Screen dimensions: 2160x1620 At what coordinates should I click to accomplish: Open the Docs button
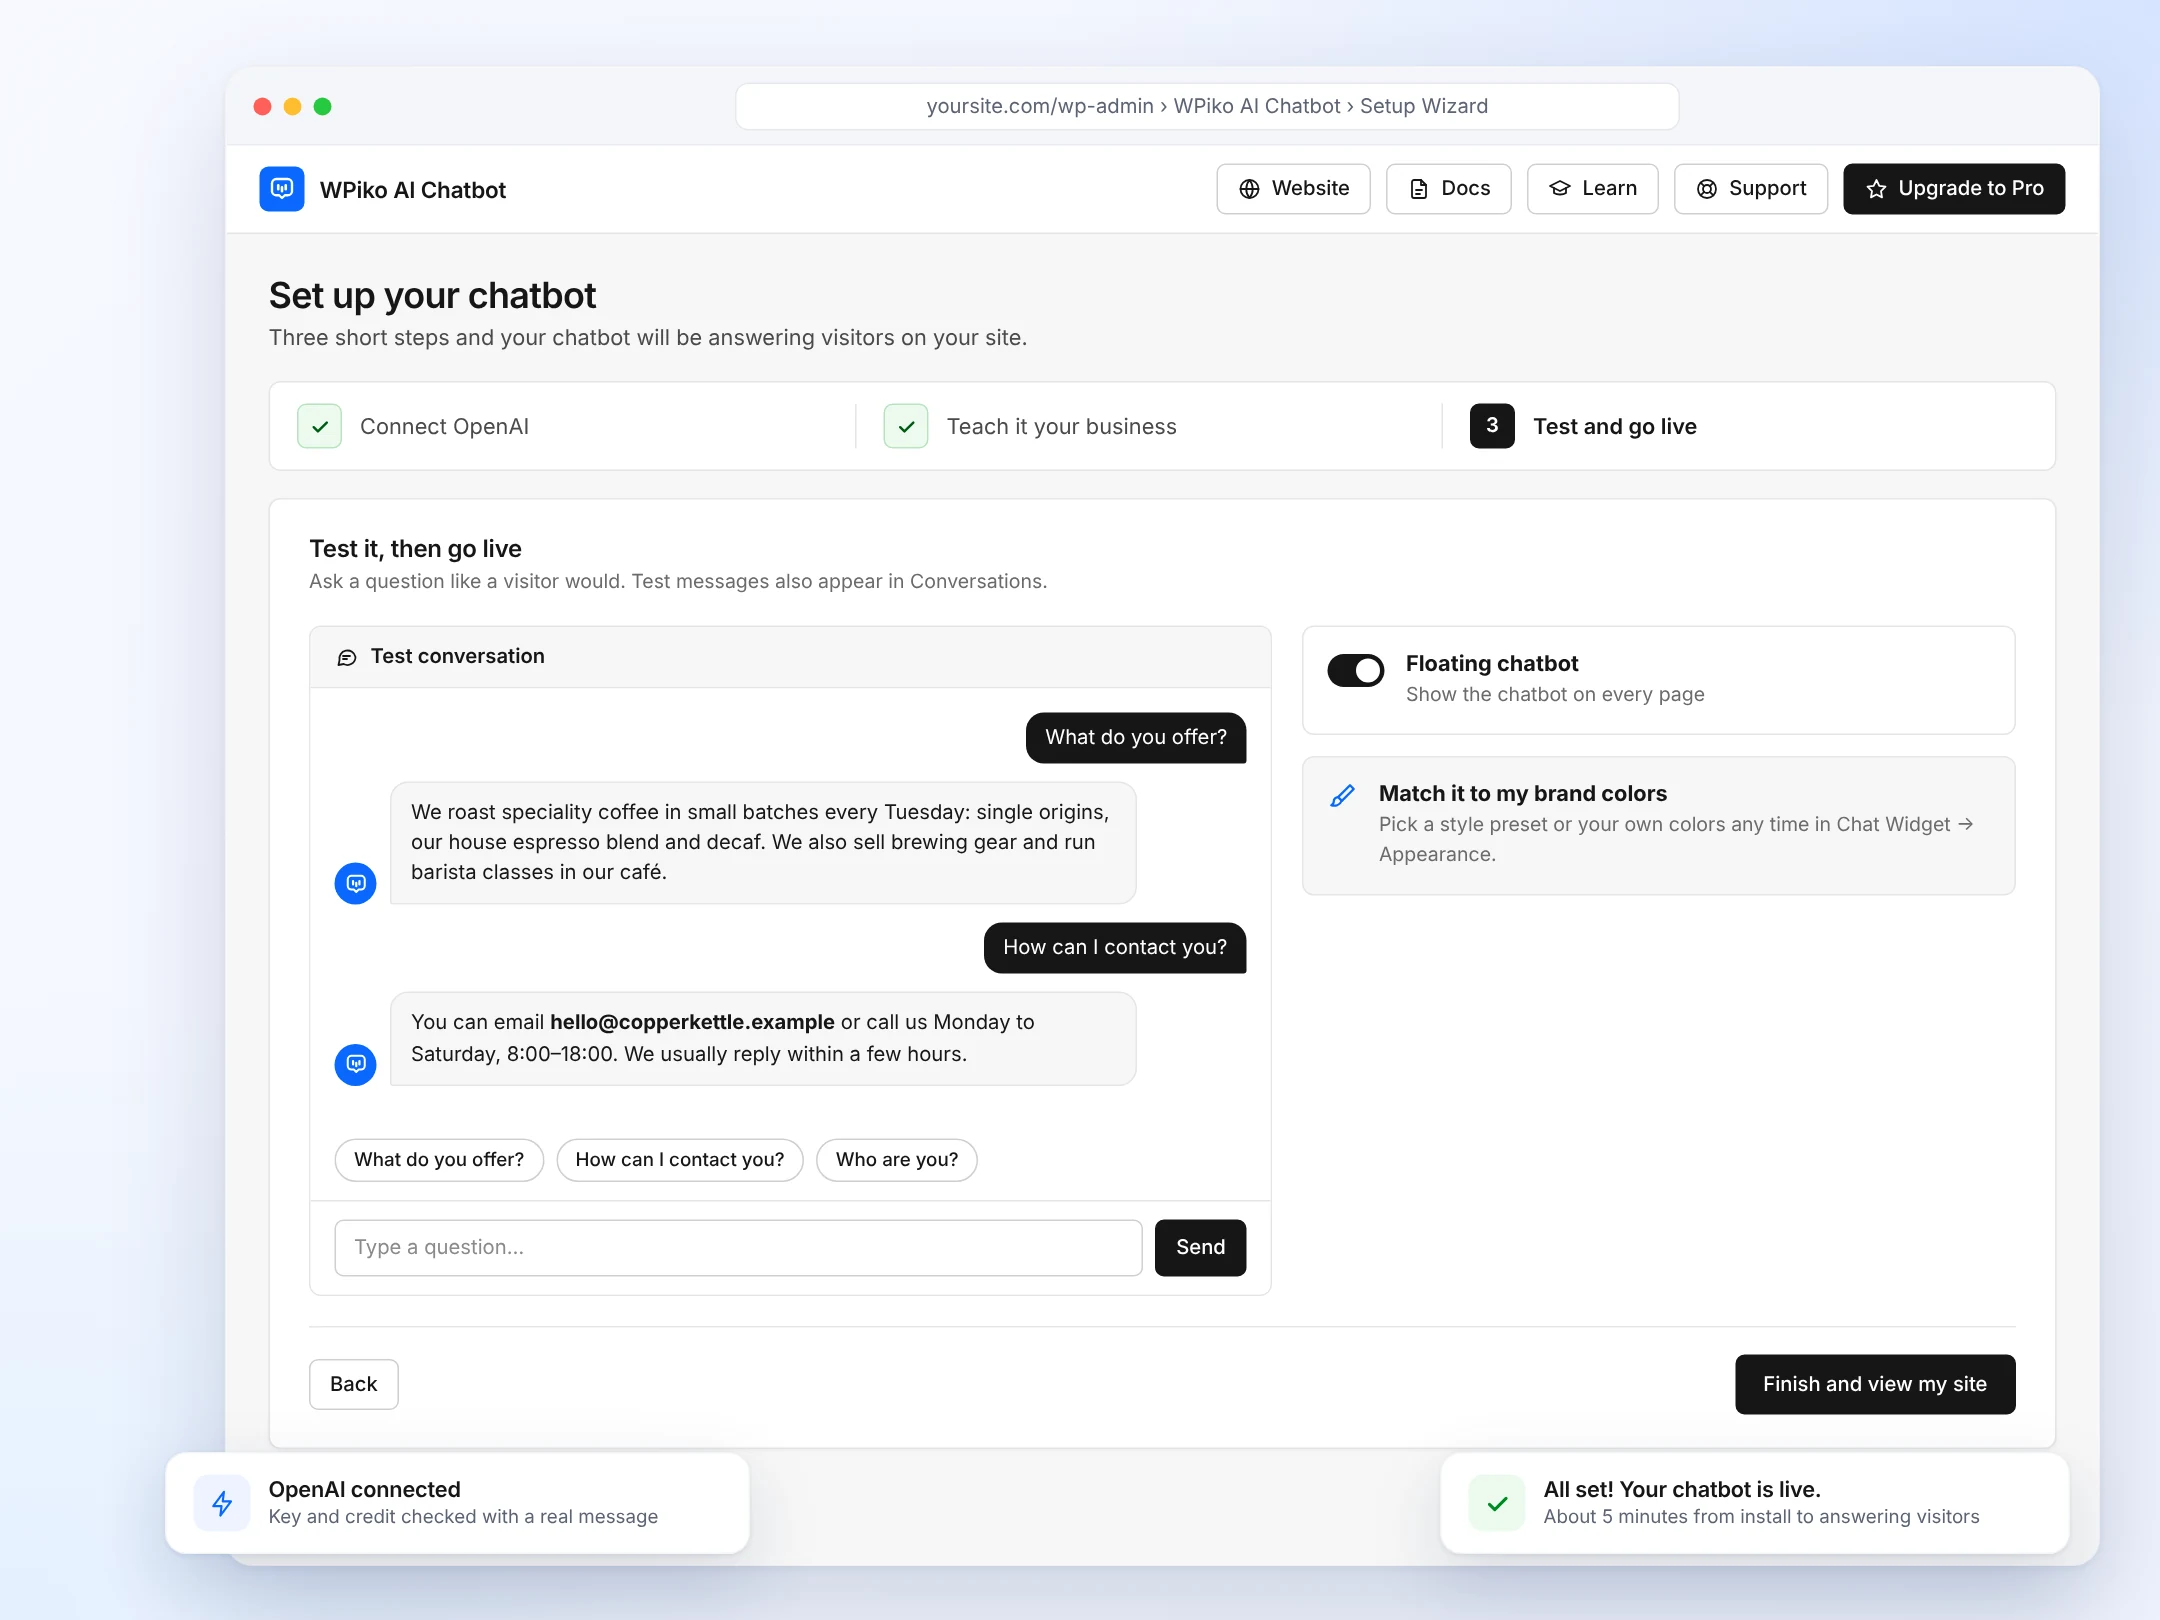point(1448,189)
